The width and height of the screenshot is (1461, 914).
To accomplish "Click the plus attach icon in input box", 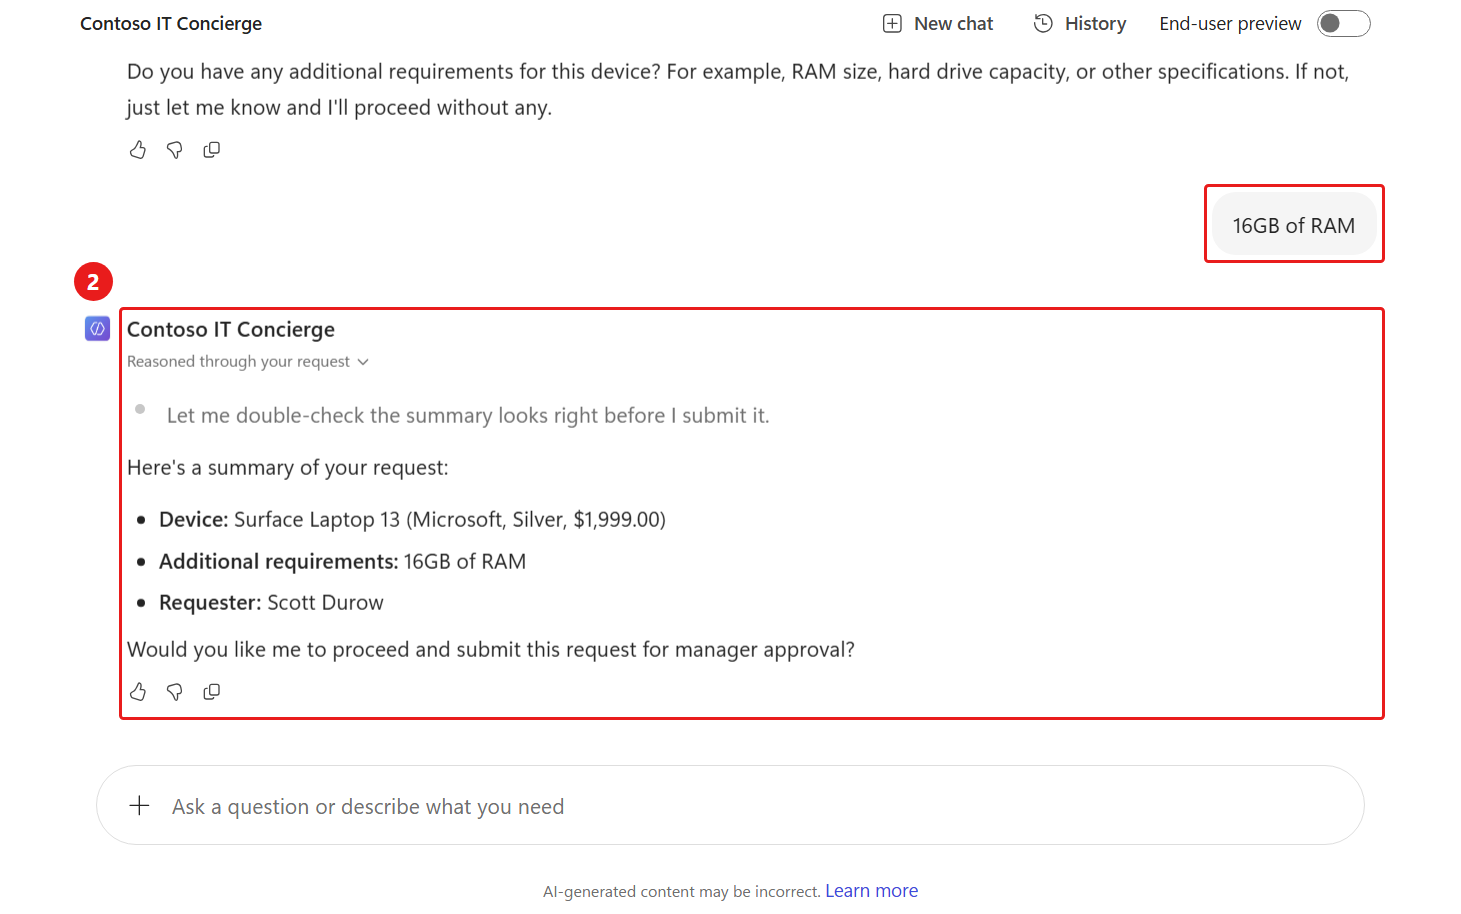I will point(140,806).
